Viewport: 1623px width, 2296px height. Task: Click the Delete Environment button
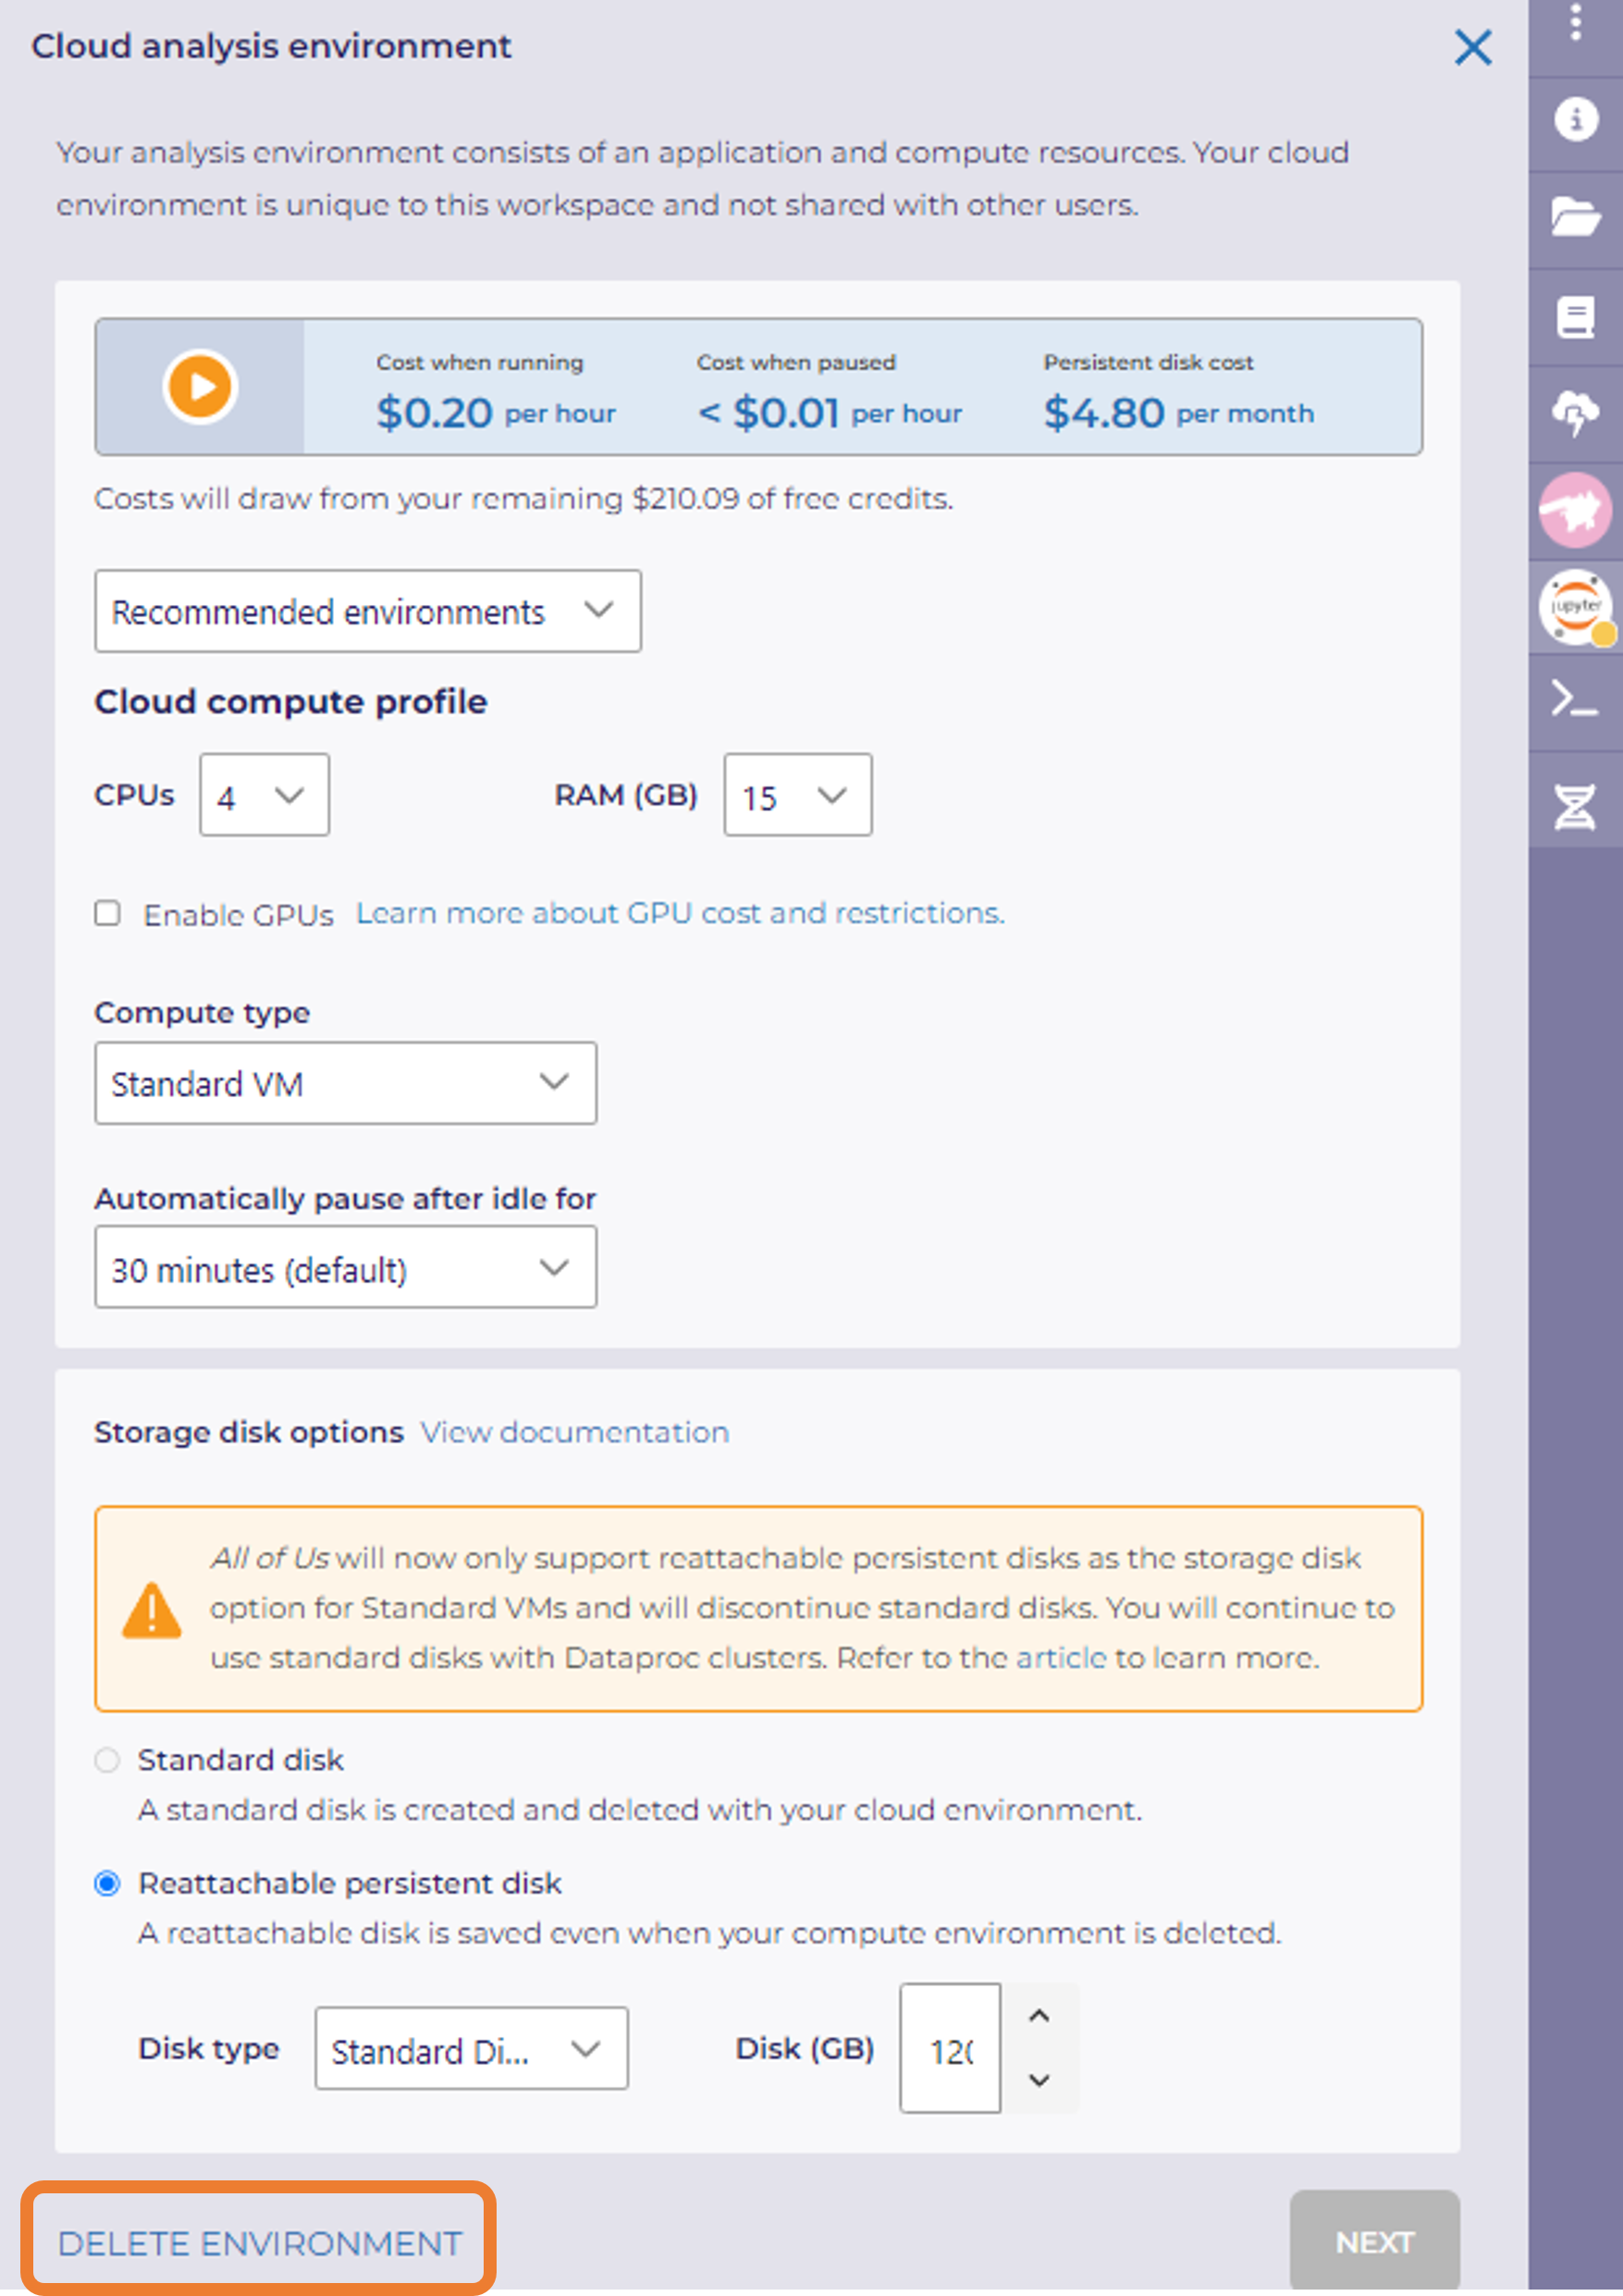click(x=259, y=2243)
